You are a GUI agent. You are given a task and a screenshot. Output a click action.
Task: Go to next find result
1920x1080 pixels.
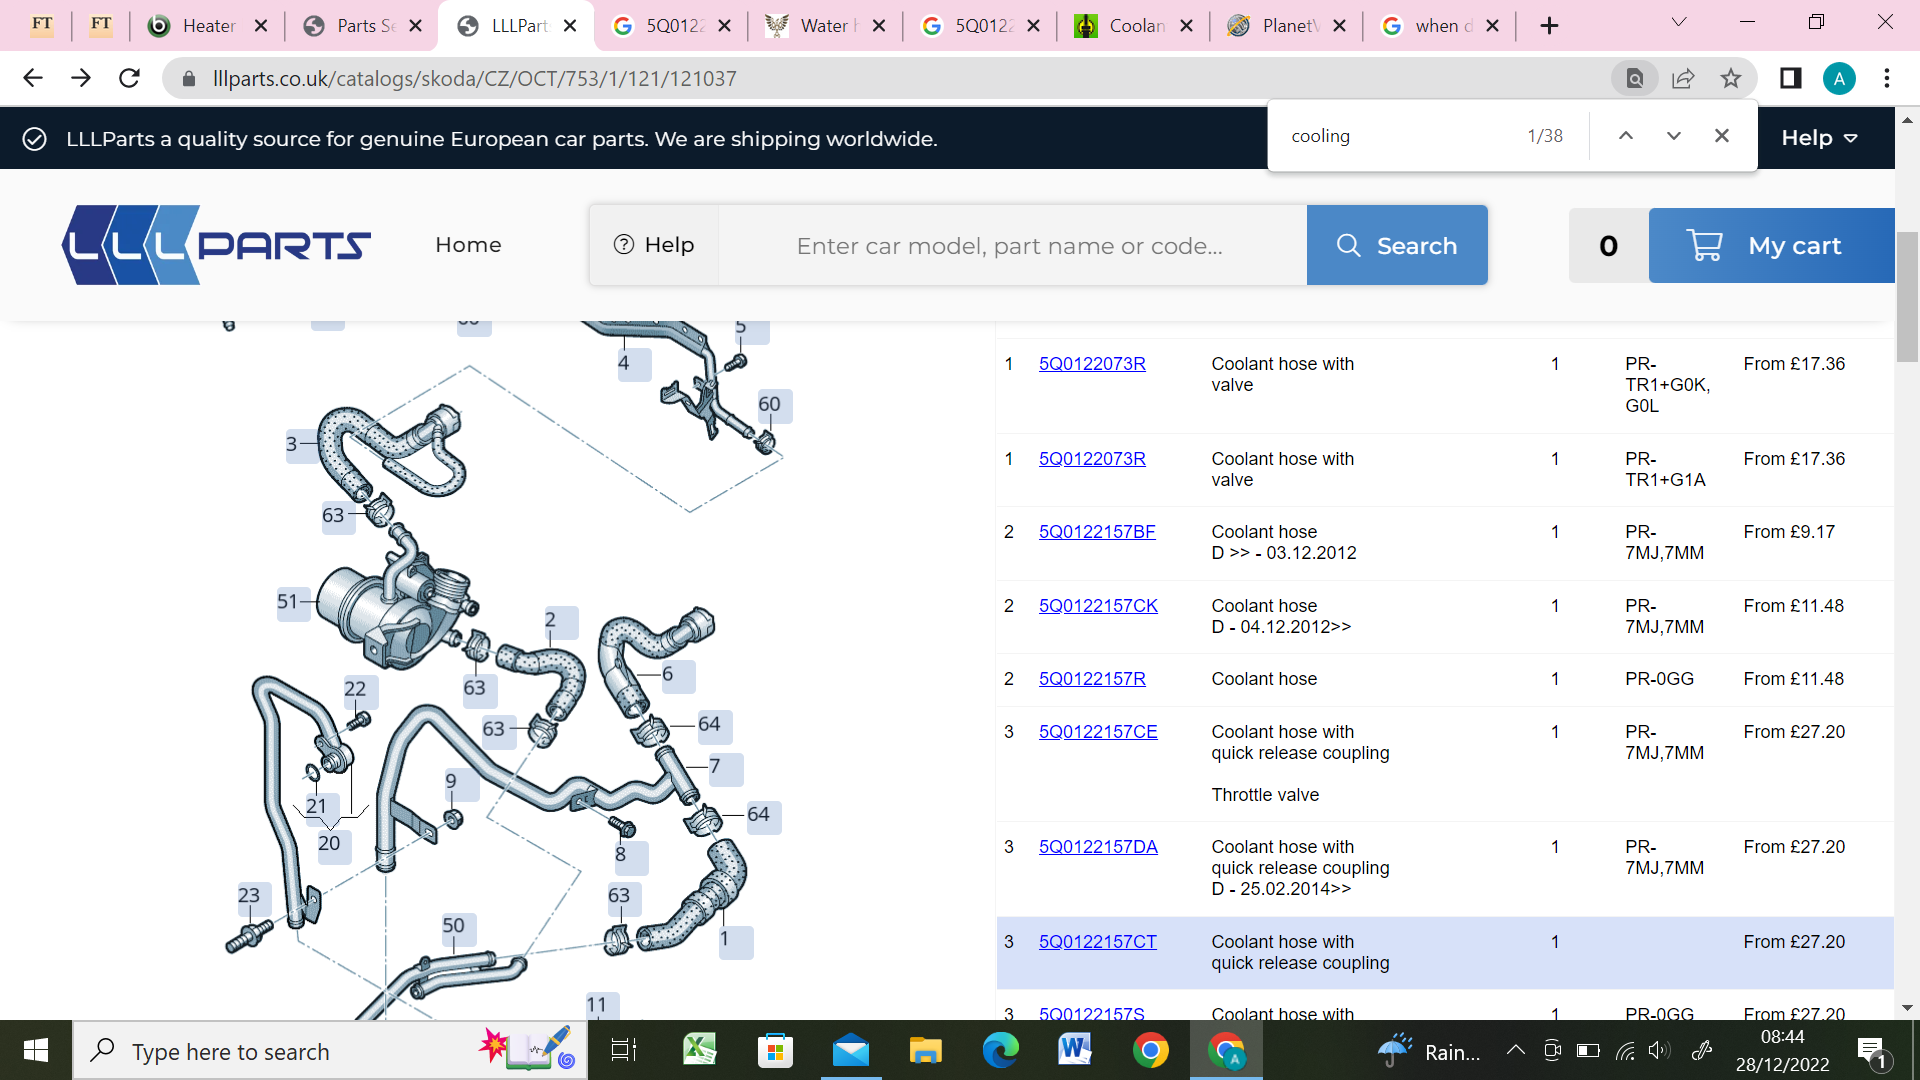point(1673,136)
